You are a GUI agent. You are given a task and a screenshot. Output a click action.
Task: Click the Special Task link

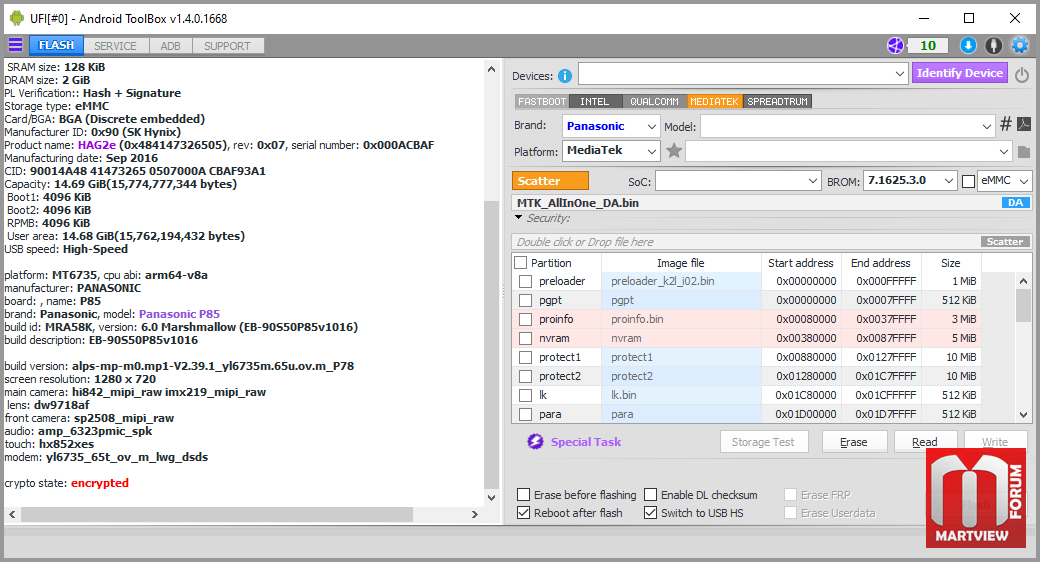586,442
